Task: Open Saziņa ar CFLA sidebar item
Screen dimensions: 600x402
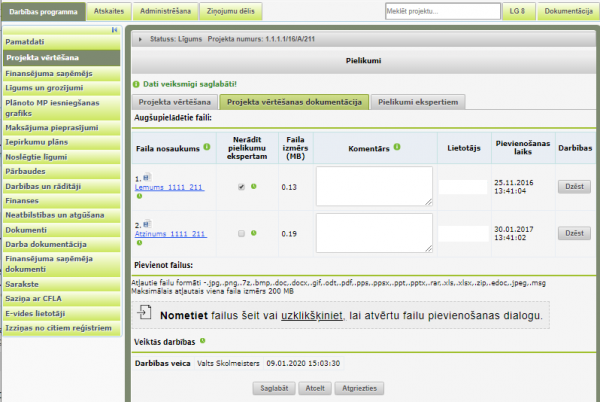Action: pyautogui.click(x=62, y=299)
